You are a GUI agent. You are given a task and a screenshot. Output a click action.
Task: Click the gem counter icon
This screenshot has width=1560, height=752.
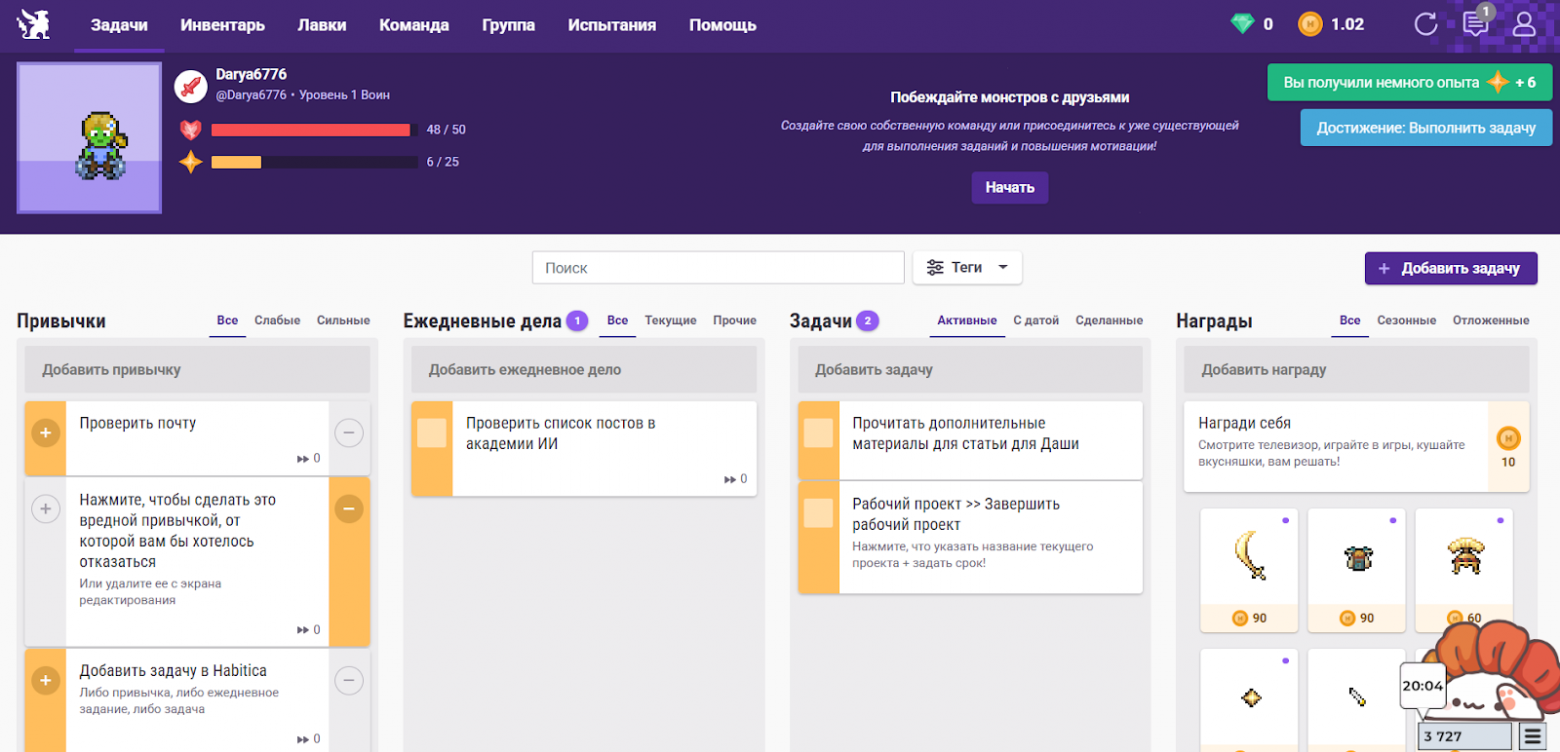click(x=1242, y=23)
